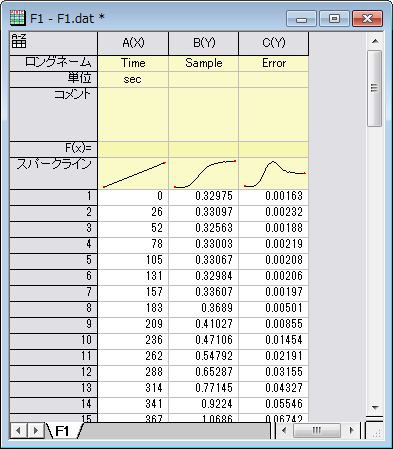393x449 pixels.
Task: Click the Error long name cell
Action: point(274,63)
